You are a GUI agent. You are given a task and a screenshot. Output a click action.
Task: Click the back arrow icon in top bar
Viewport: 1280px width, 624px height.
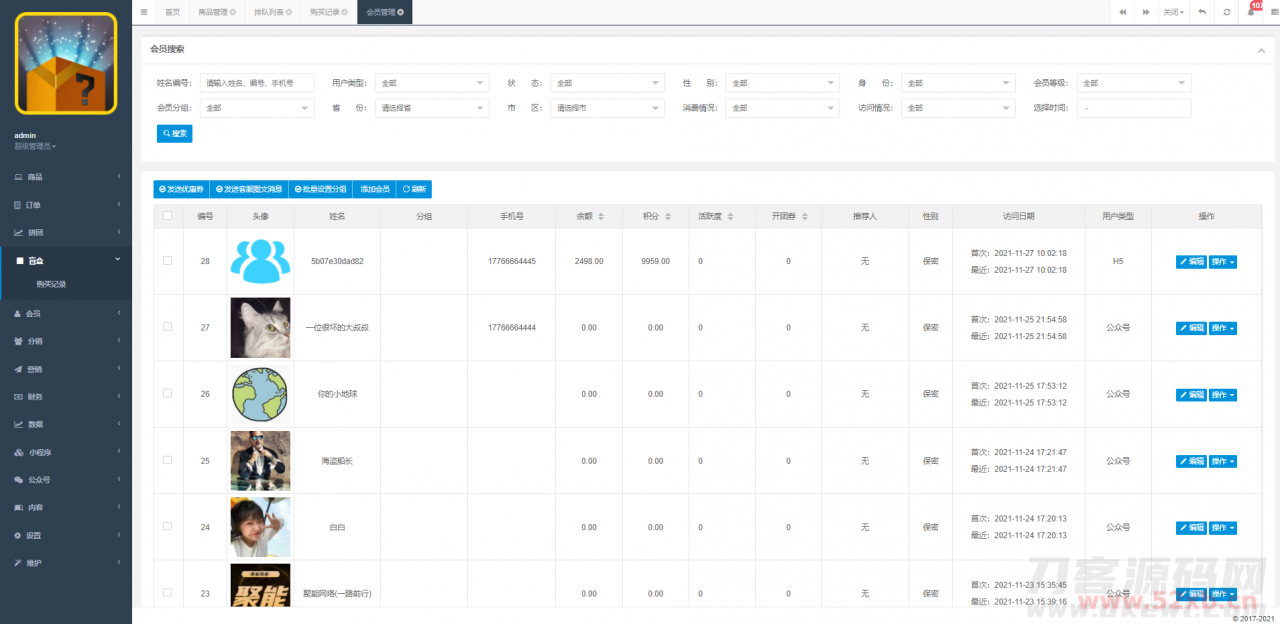pos(1201,12)
